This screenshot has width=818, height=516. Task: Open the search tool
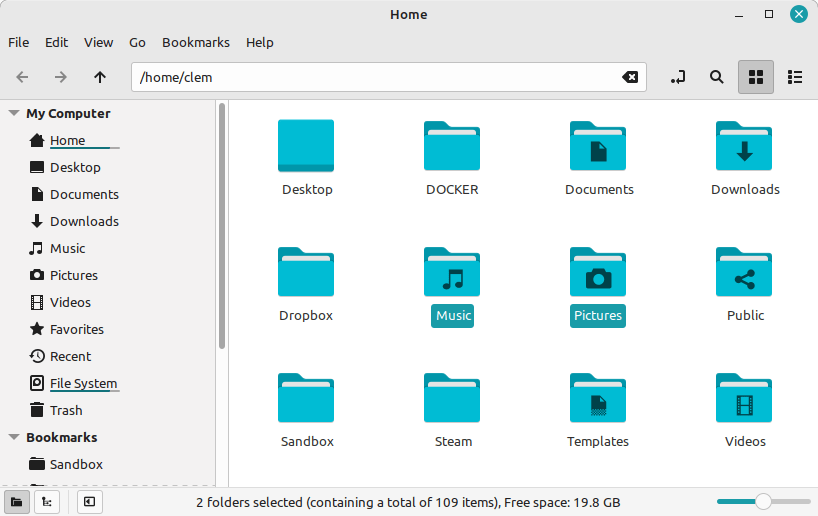(x=717, y=77)
